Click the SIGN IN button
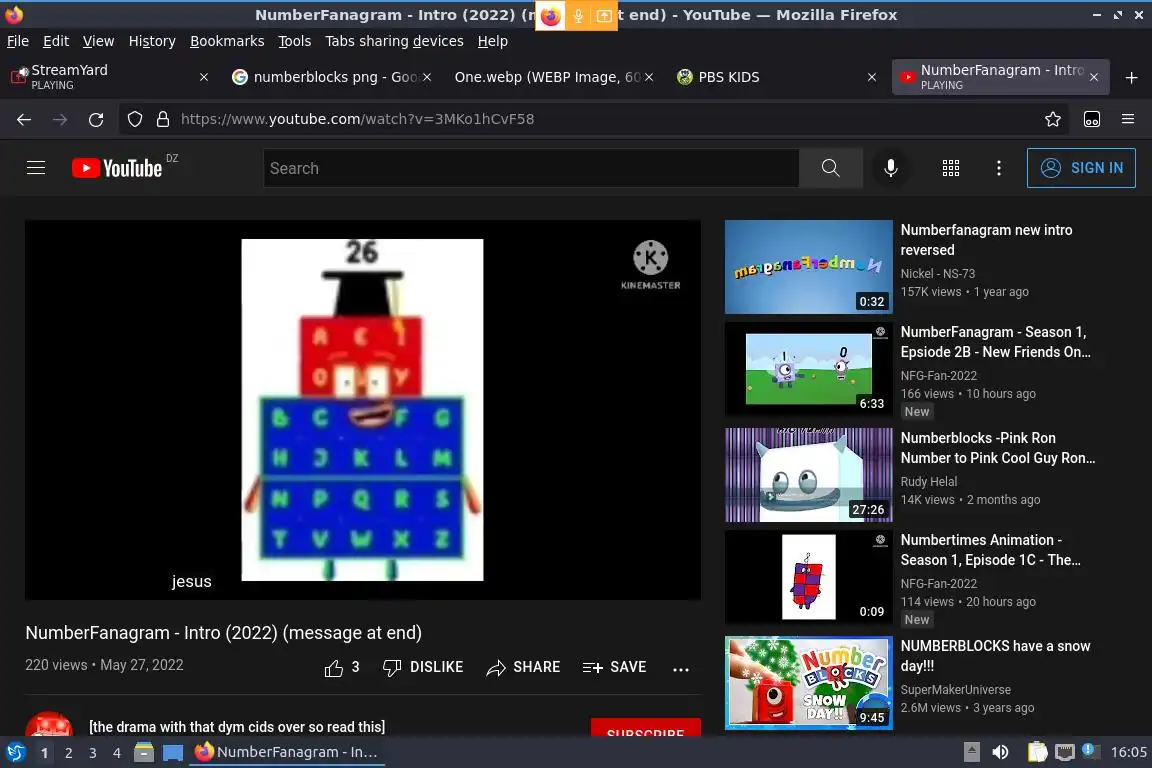This screenshot has height=768, width=1152. pyautogui.click(x=1081, y=168)
